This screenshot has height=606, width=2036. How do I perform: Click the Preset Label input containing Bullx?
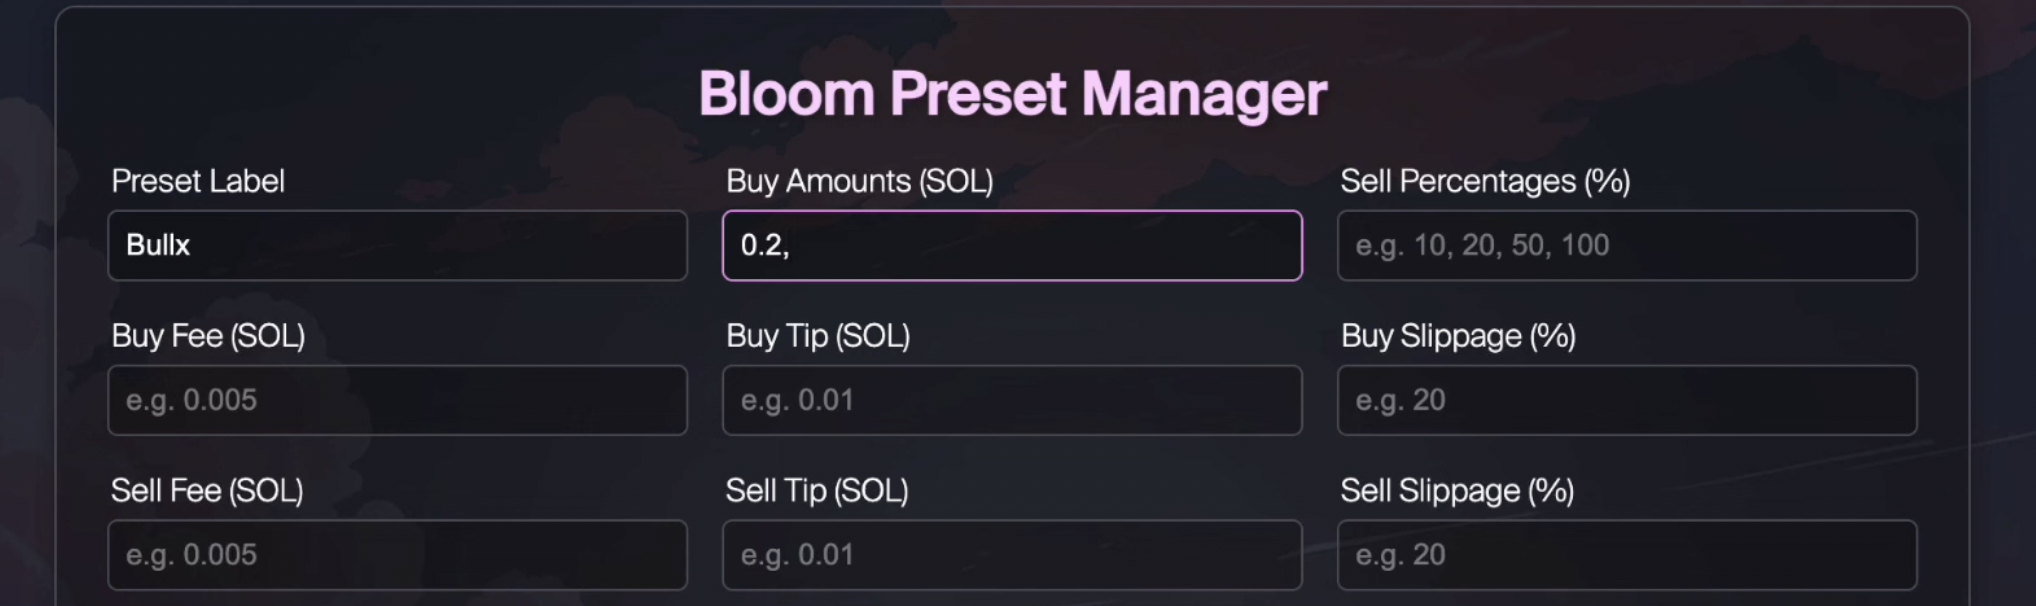point(397,245)
